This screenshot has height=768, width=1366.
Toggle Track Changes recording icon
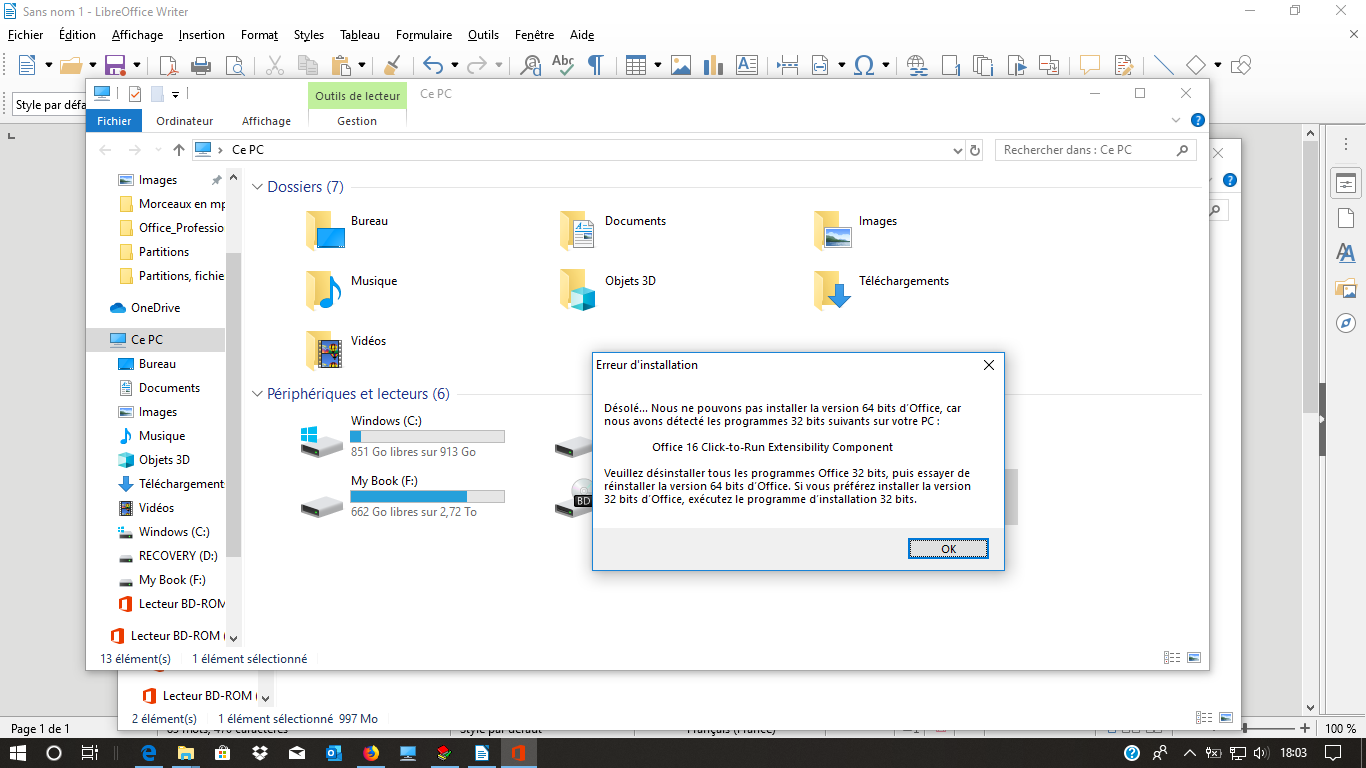point(1123,65)
